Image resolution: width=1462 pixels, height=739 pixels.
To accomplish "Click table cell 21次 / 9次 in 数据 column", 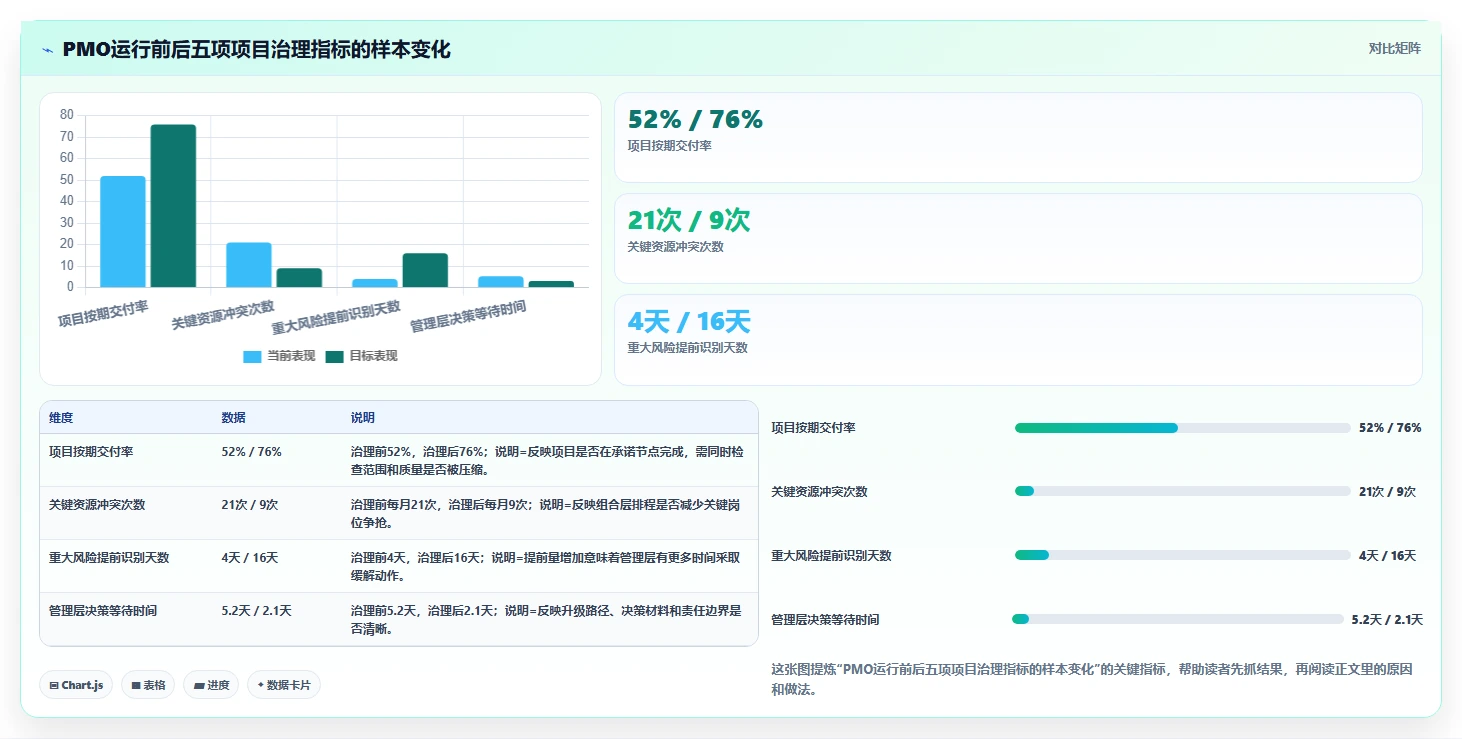I will 250,505.
